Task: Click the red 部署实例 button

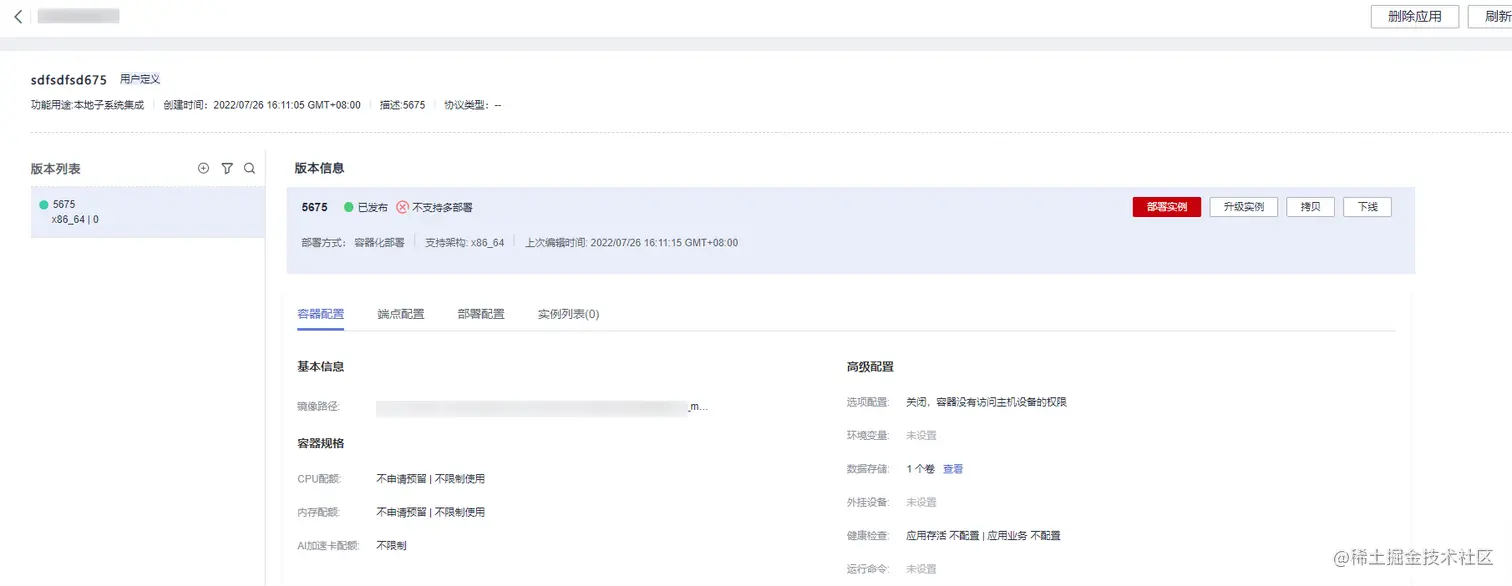Action: point(1167,207)
